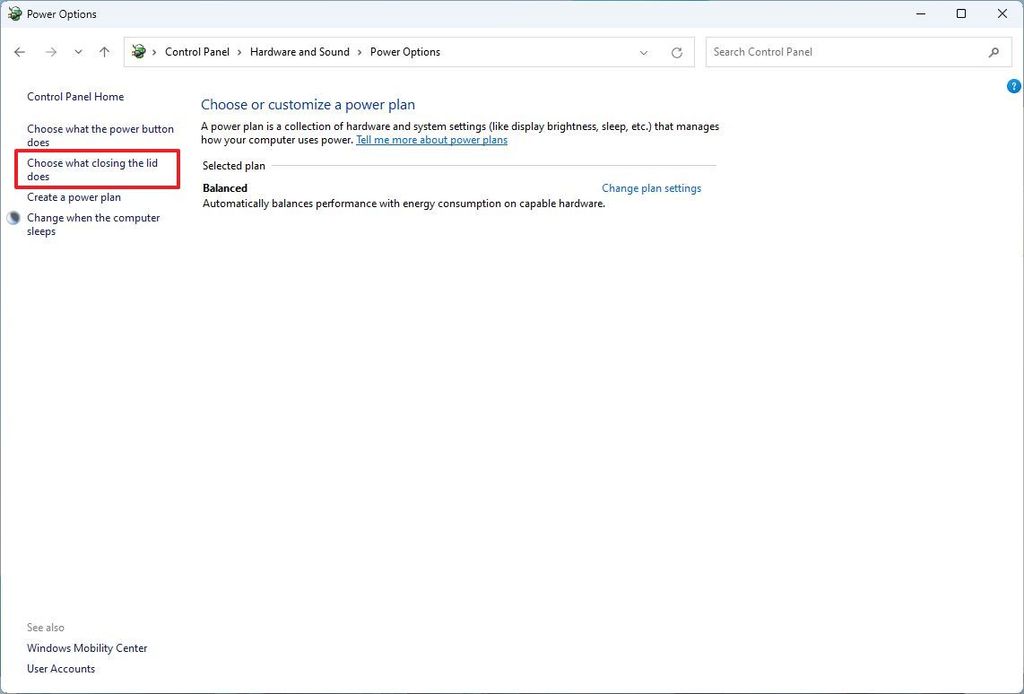
Task: Go up one level with the up arrow
Action: point(104,51)
